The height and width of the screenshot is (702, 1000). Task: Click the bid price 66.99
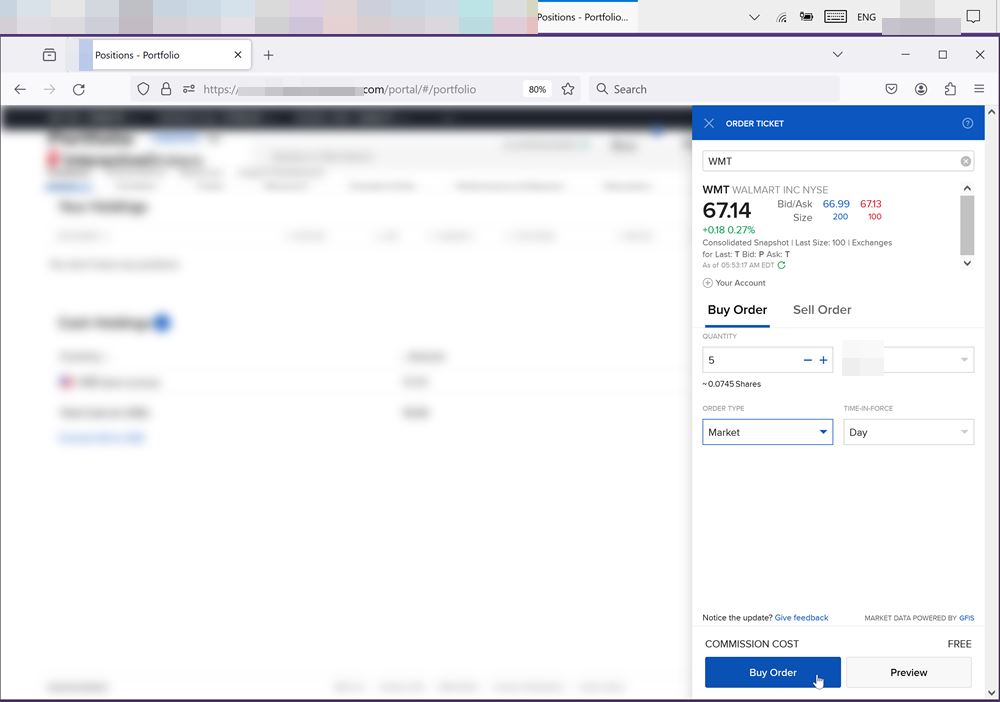(835, 204)
